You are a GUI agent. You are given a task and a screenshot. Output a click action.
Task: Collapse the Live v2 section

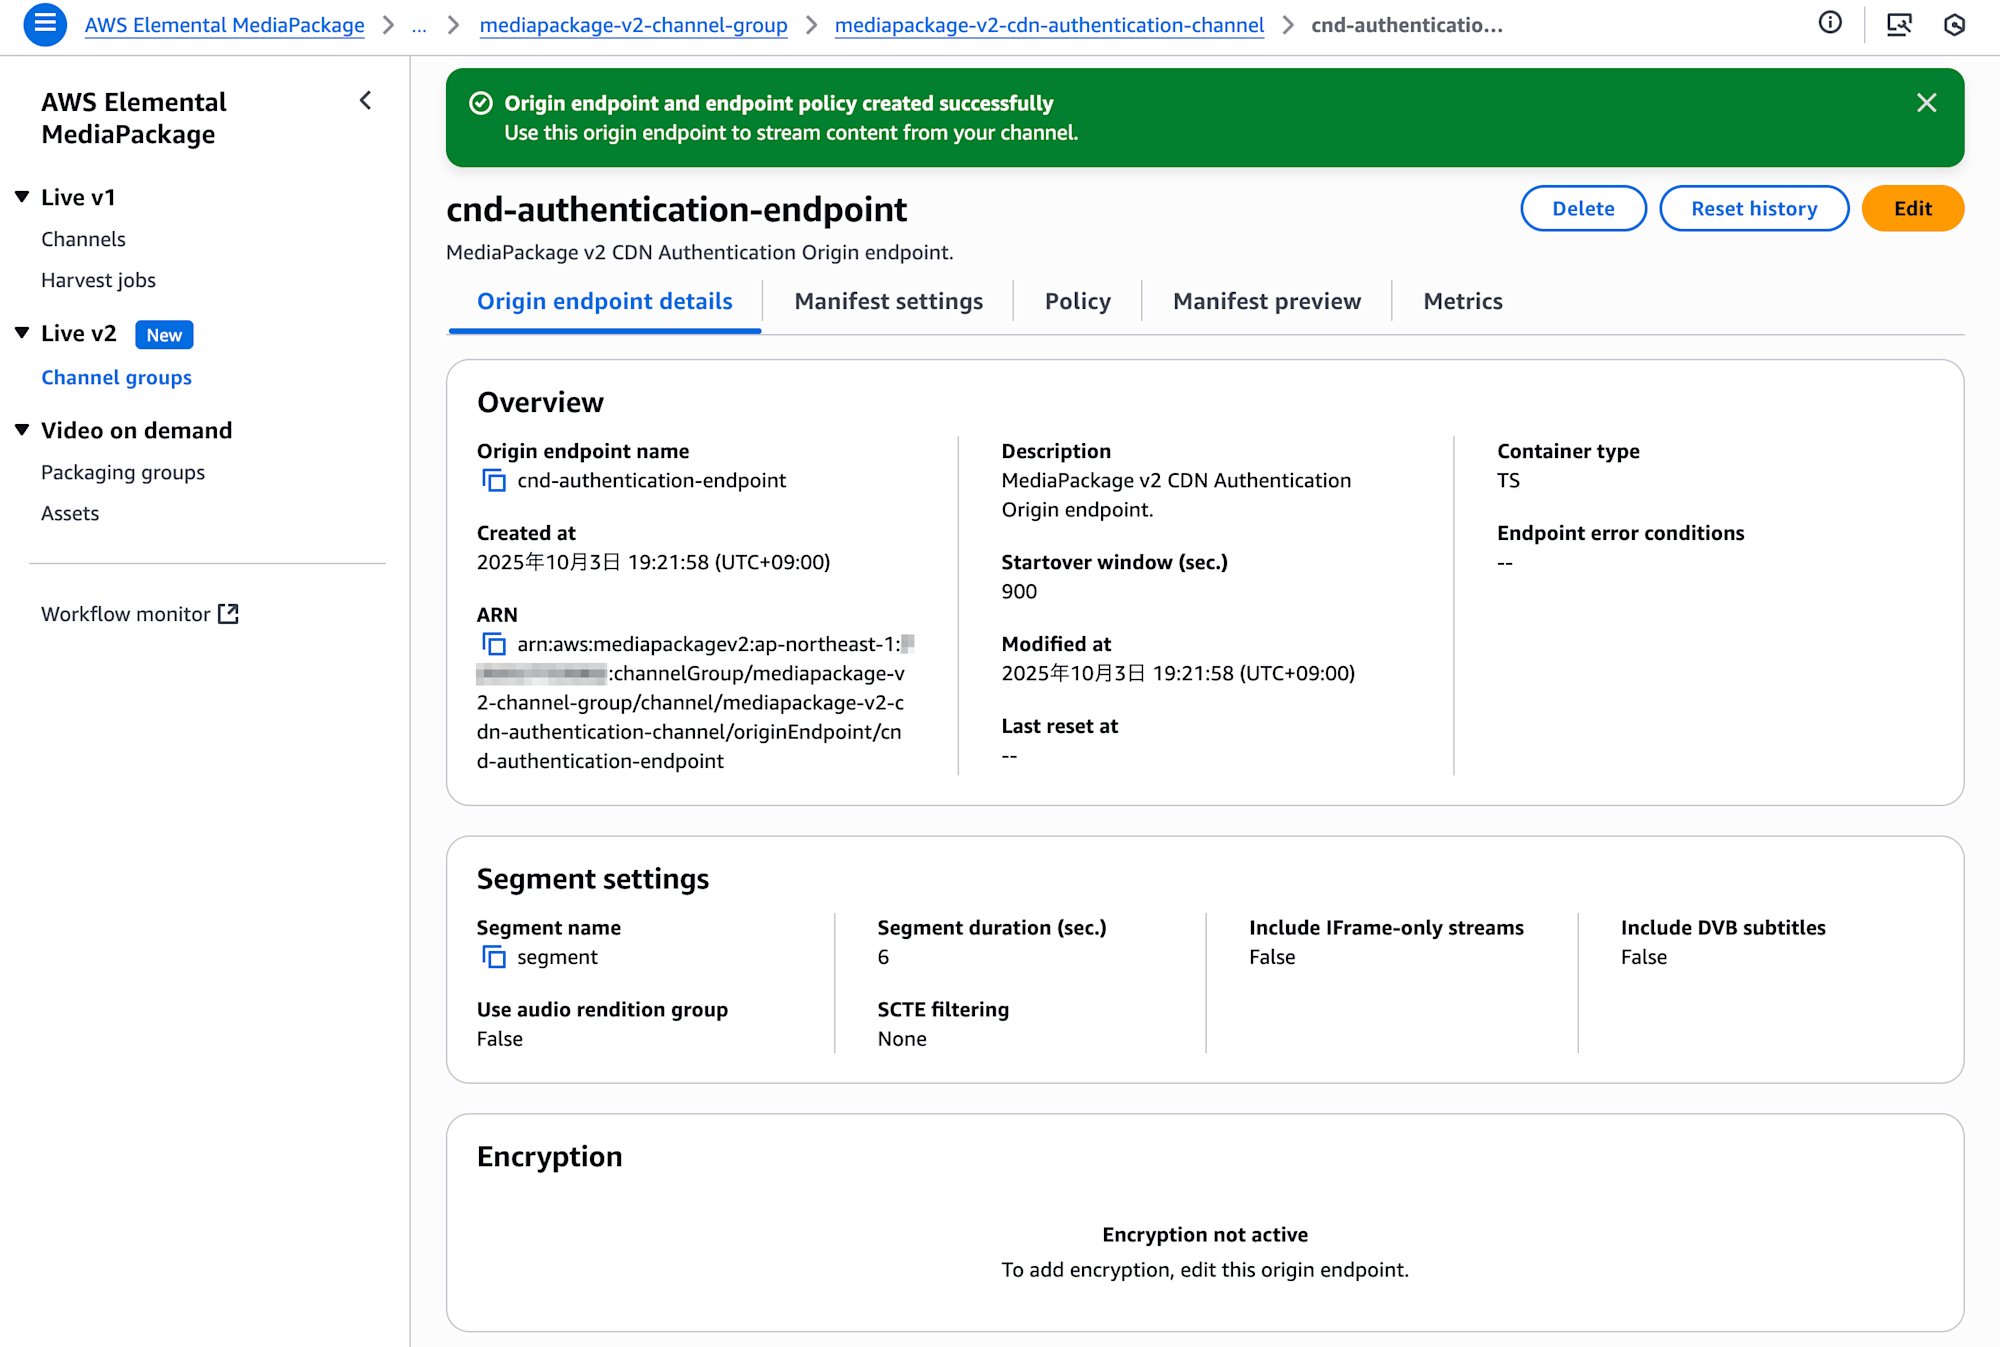tap(22, 333)
